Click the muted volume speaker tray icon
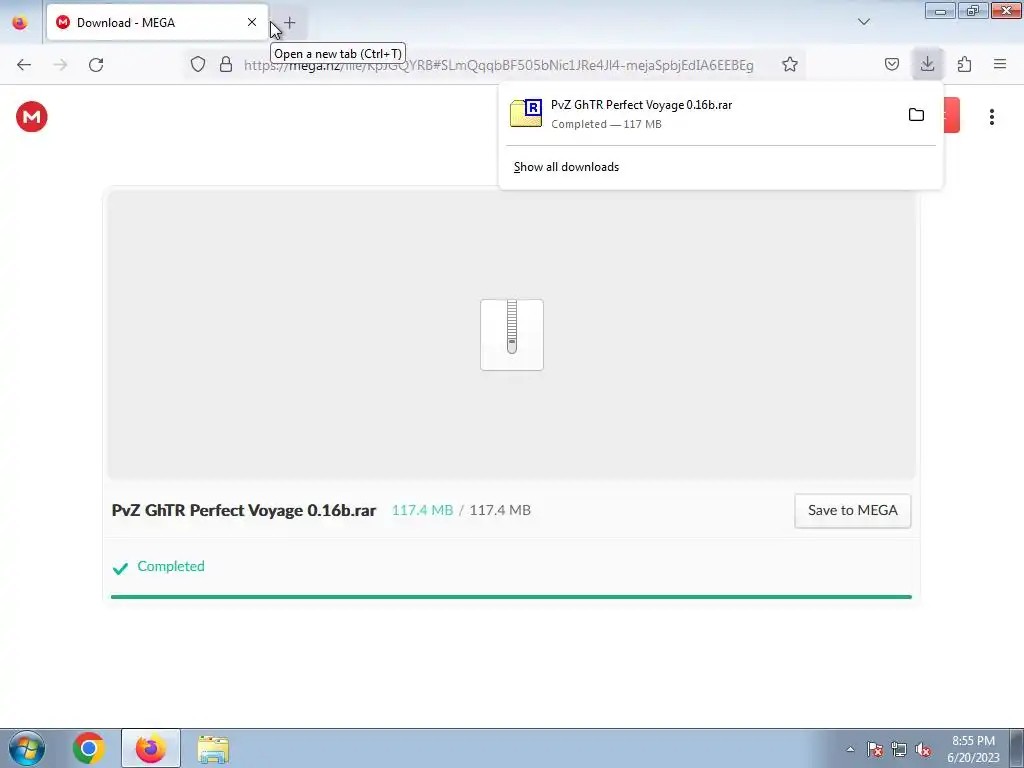 [923, 749]
